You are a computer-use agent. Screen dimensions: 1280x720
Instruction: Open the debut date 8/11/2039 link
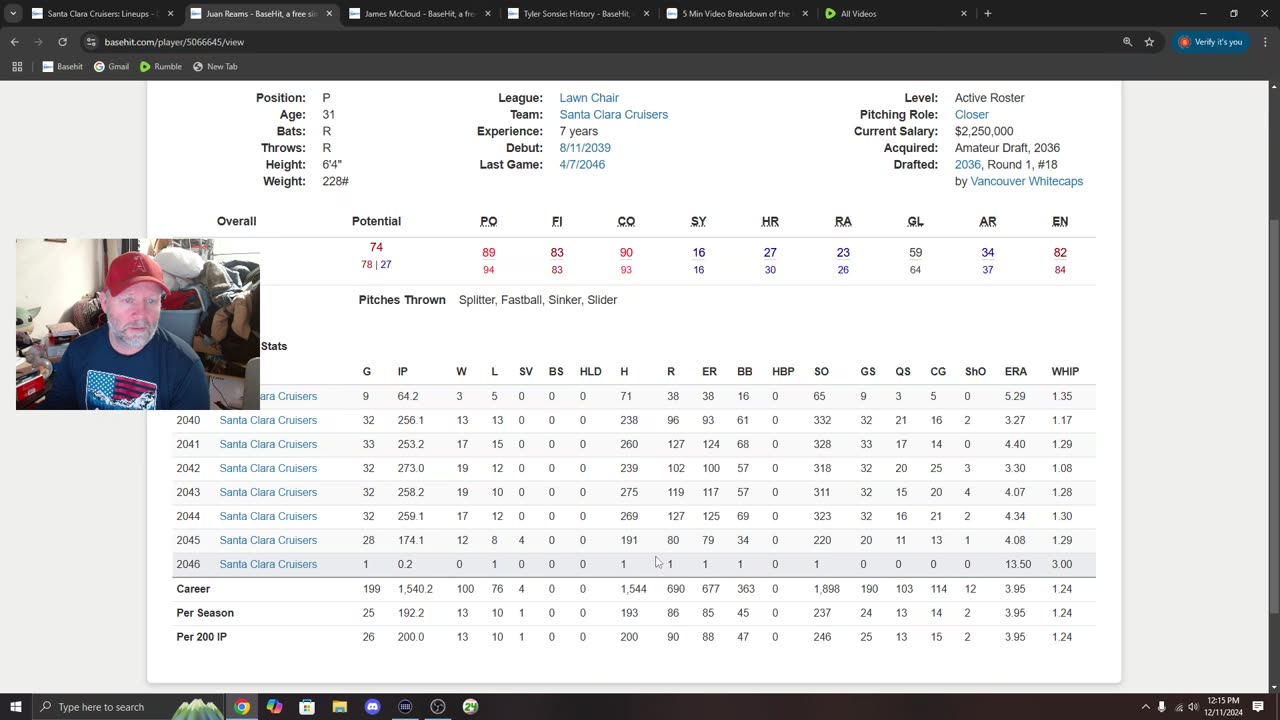(585, 148)
